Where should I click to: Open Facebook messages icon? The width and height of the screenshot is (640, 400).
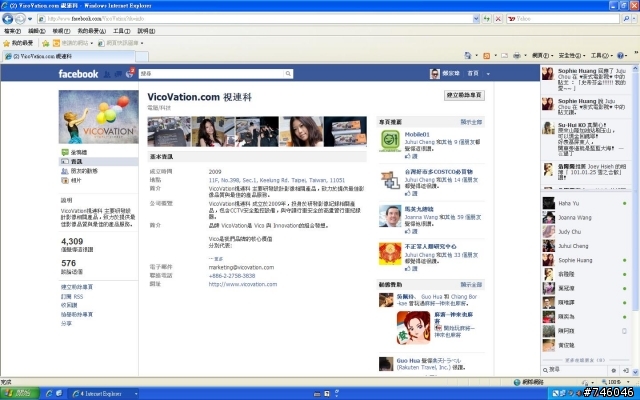point(118,74)
